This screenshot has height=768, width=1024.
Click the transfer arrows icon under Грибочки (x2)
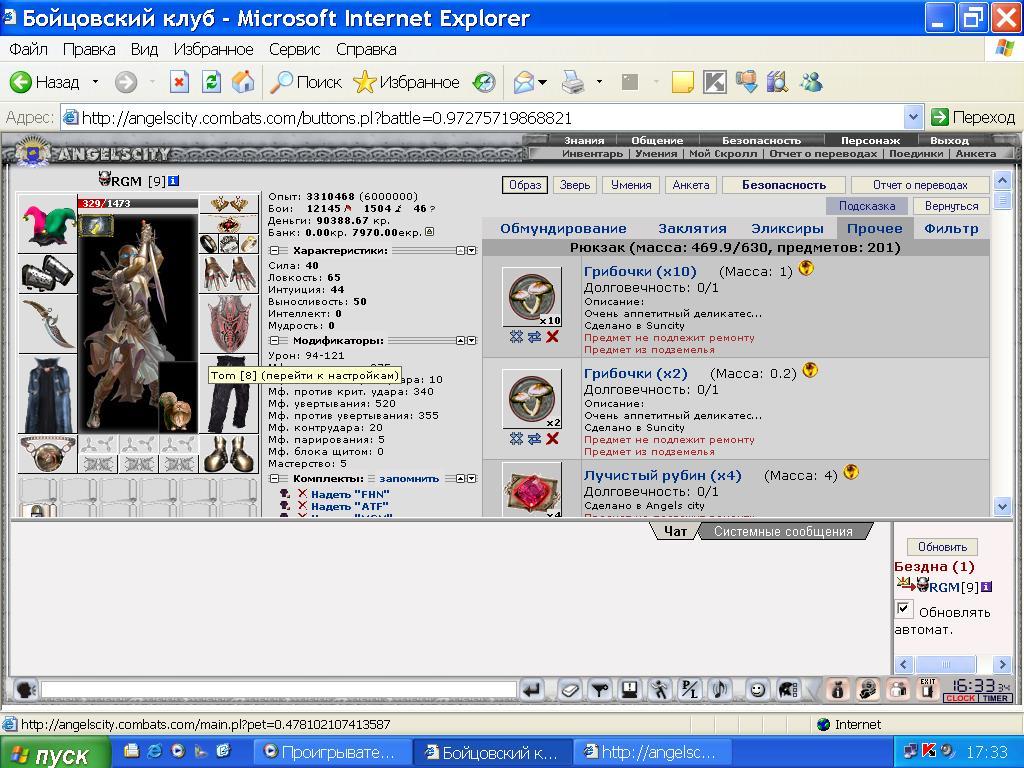pyautogui.click(x=534, y=438)
